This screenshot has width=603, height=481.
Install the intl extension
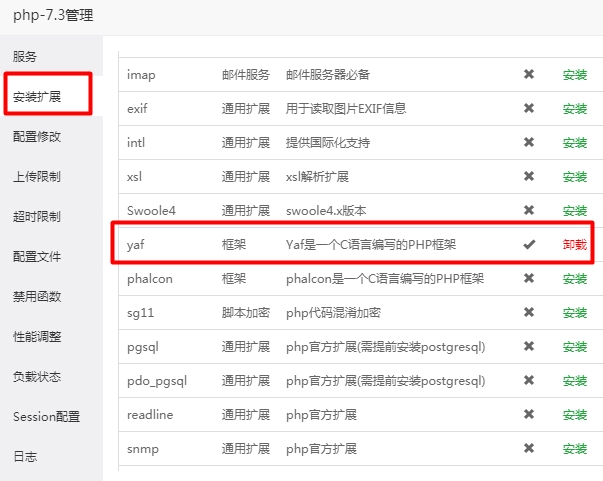[x=575, y=143]
